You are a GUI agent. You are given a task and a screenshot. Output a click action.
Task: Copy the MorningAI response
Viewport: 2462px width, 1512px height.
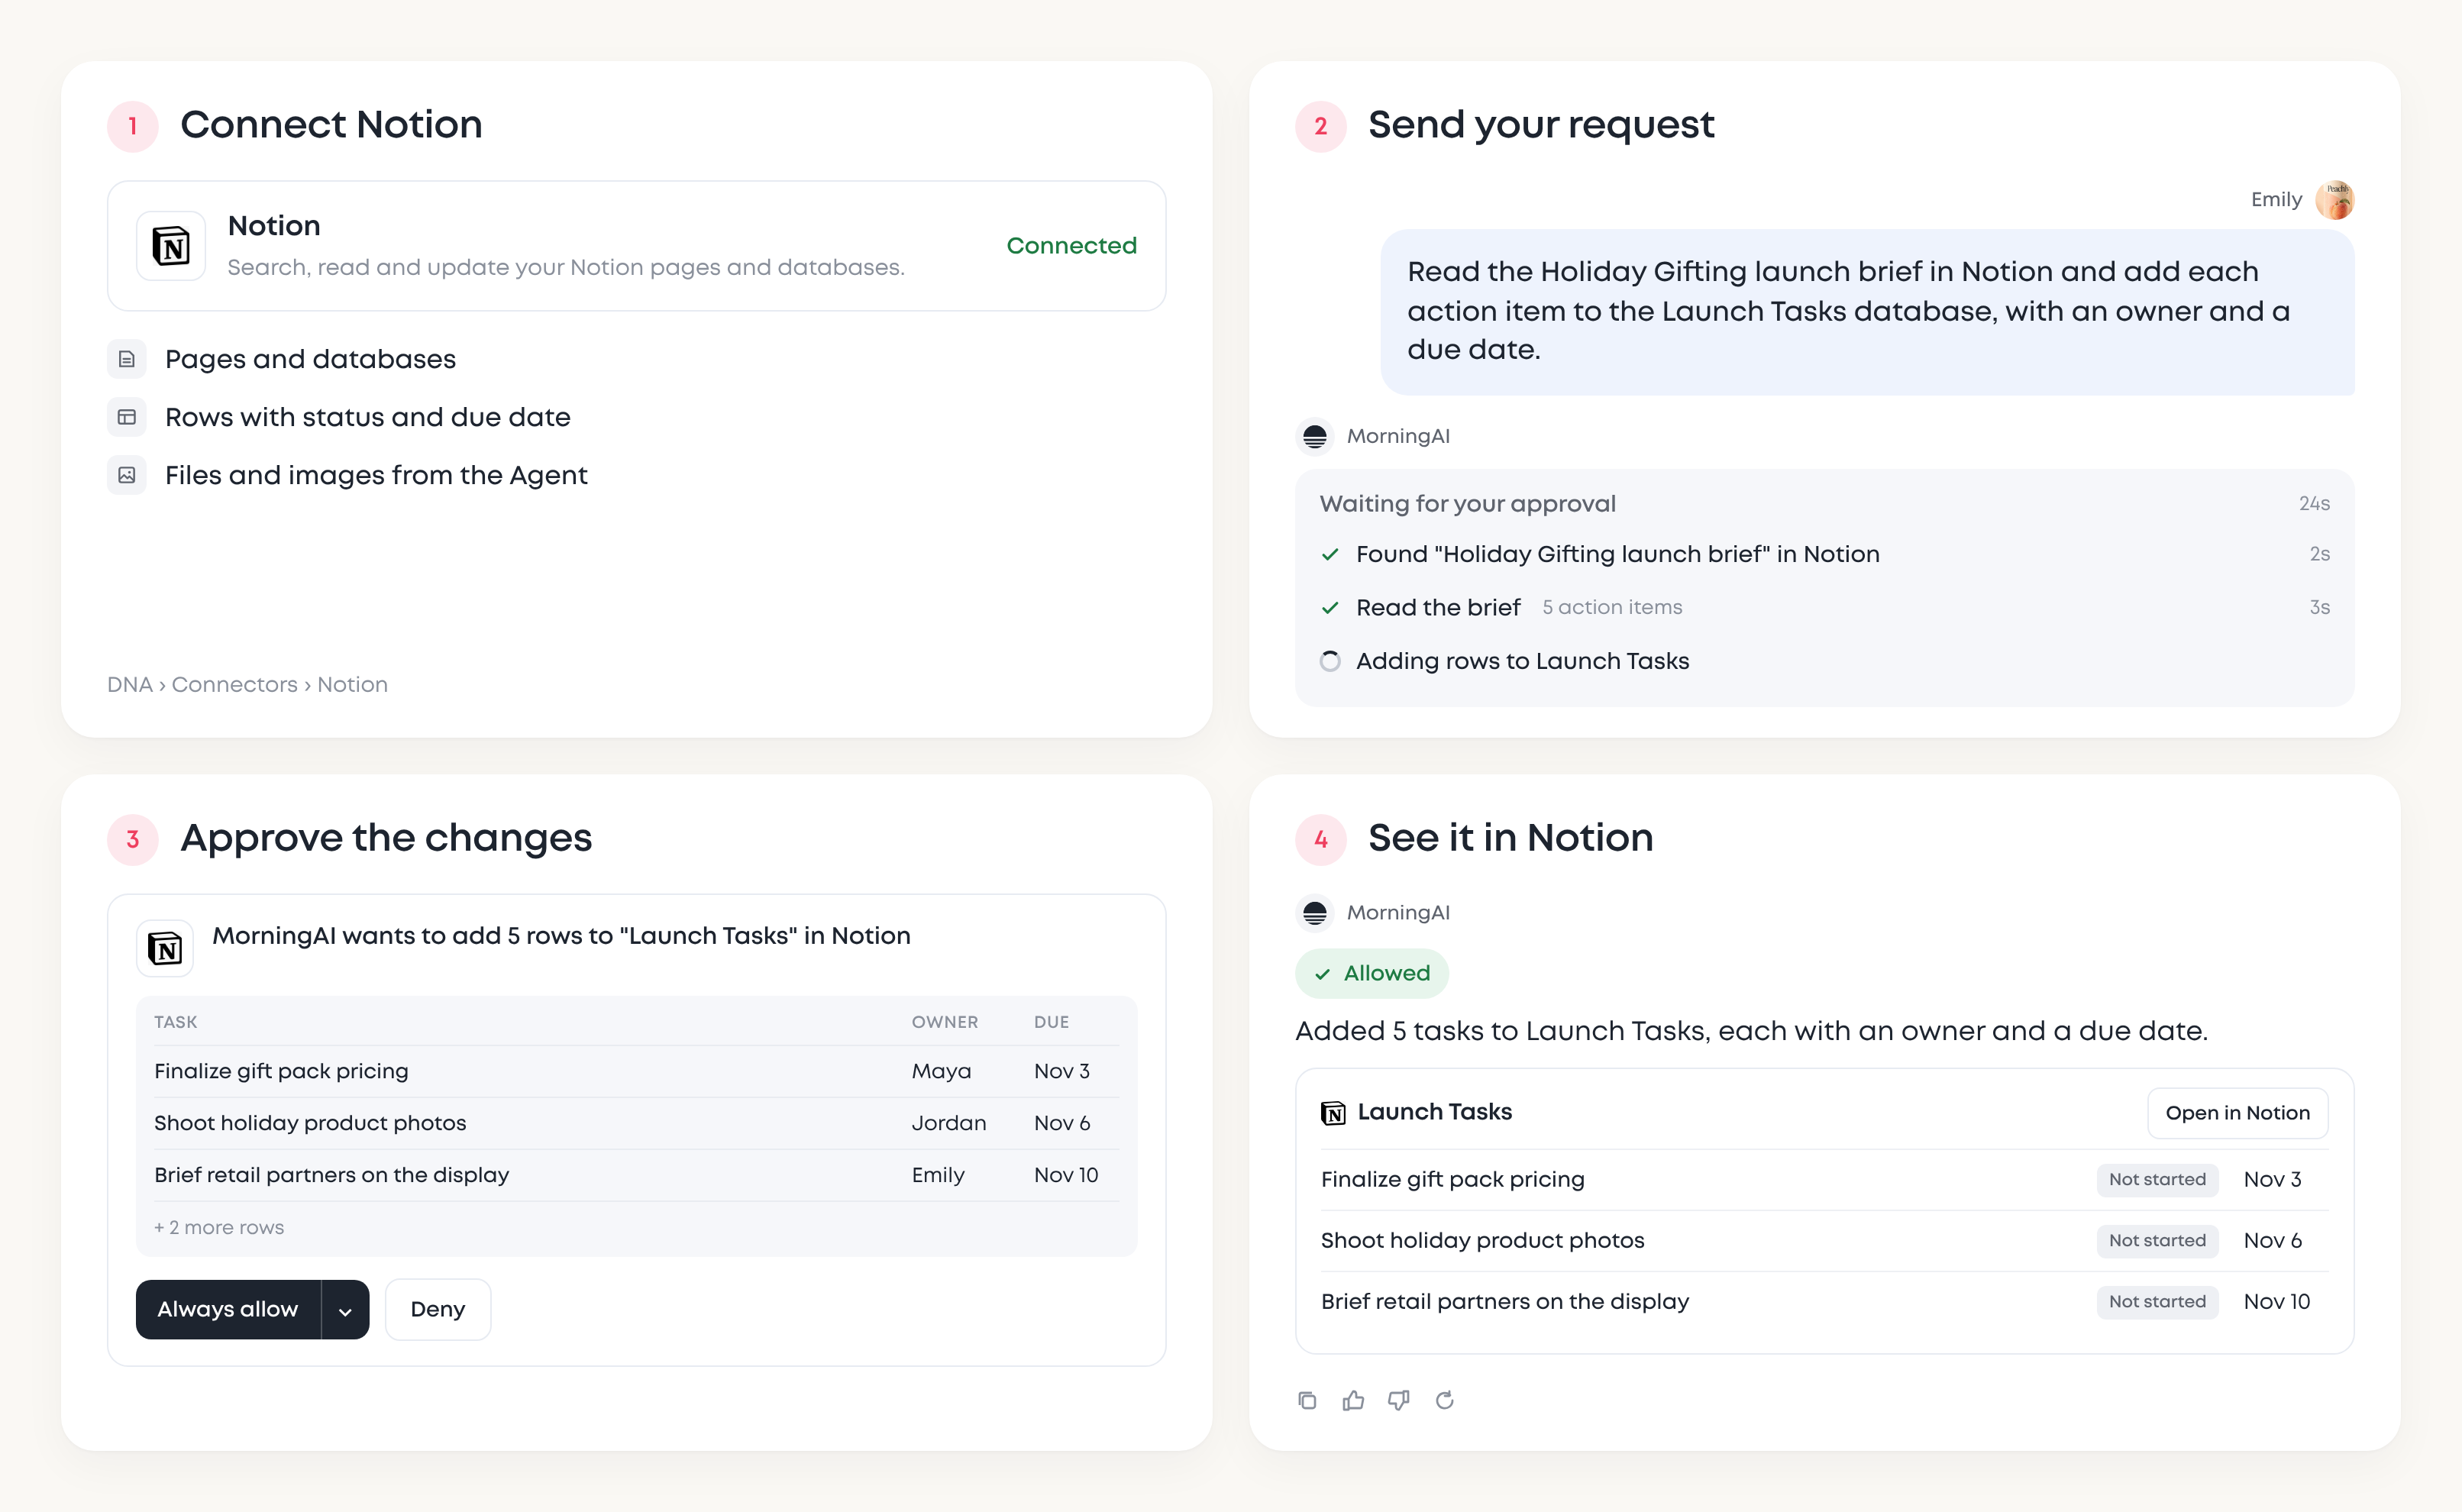pyautogui.click(x=1307, y=1400)
